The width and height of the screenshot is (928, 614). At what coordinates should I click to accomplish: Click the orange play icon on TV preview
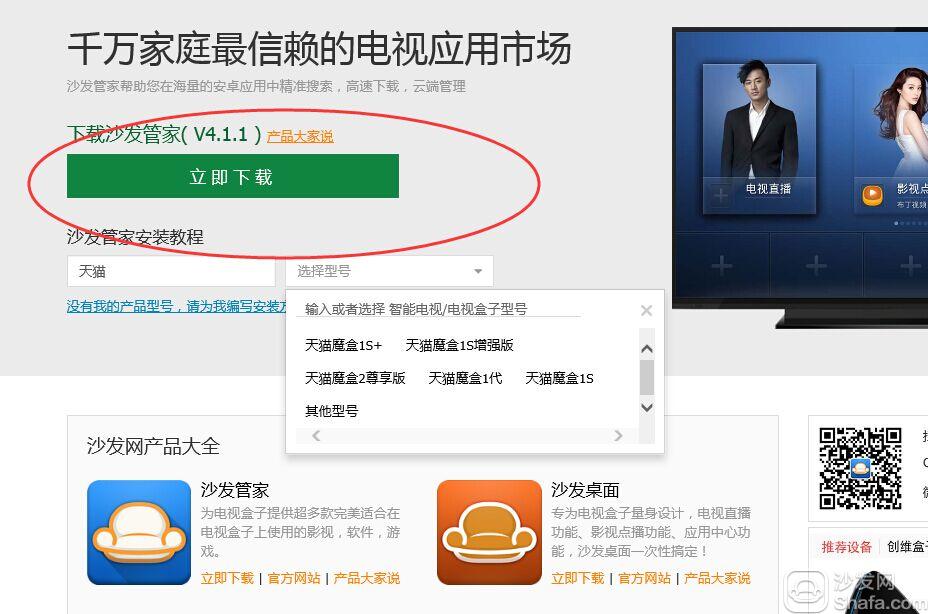872,194
